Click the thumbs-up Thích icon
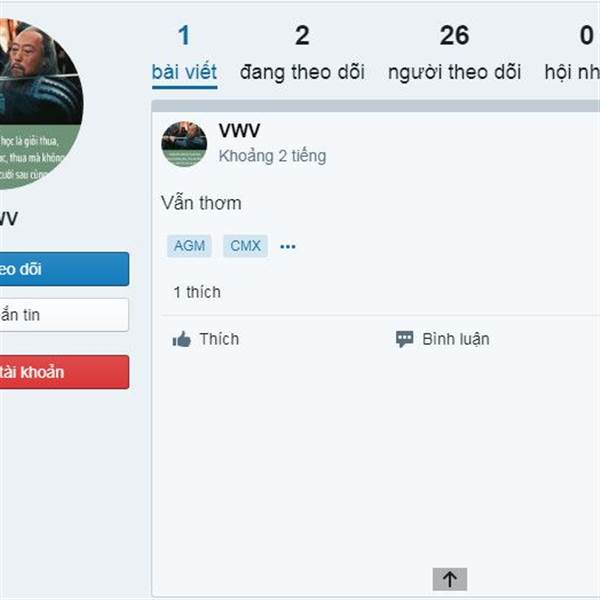Screen dimensions: 600x600 click(x=181, y=339)
